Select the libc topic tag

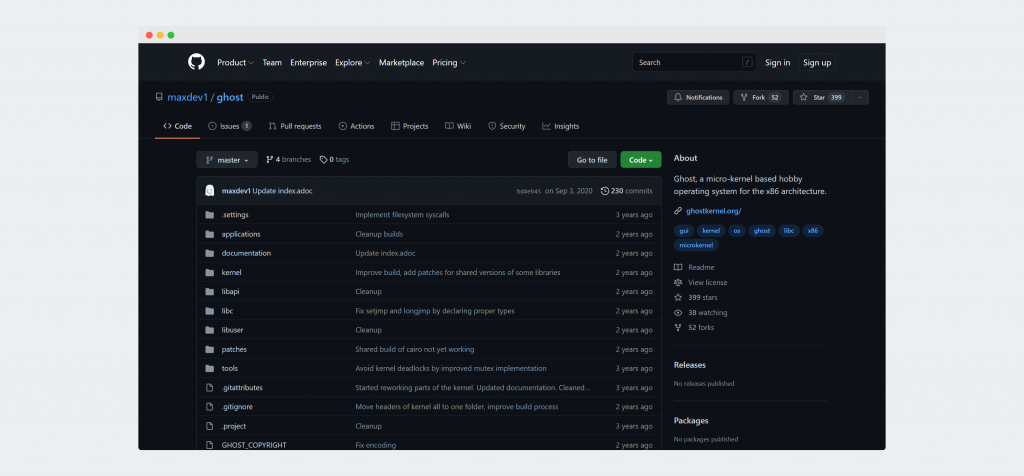click(789, 230)
